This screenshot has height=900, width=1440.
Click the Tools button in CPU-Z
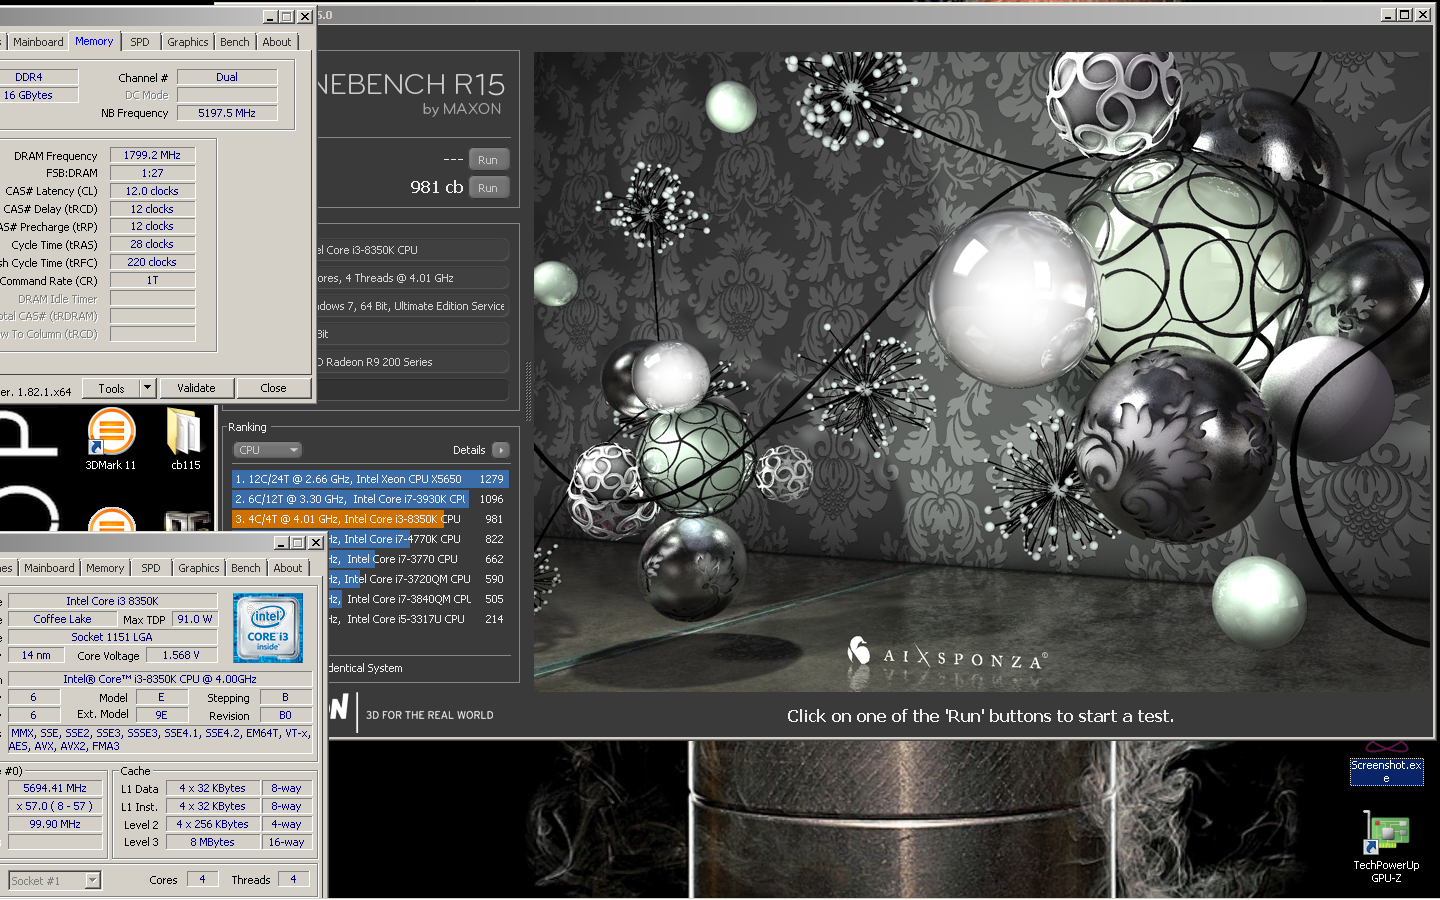pyautogui.click(x=111, y=388)
